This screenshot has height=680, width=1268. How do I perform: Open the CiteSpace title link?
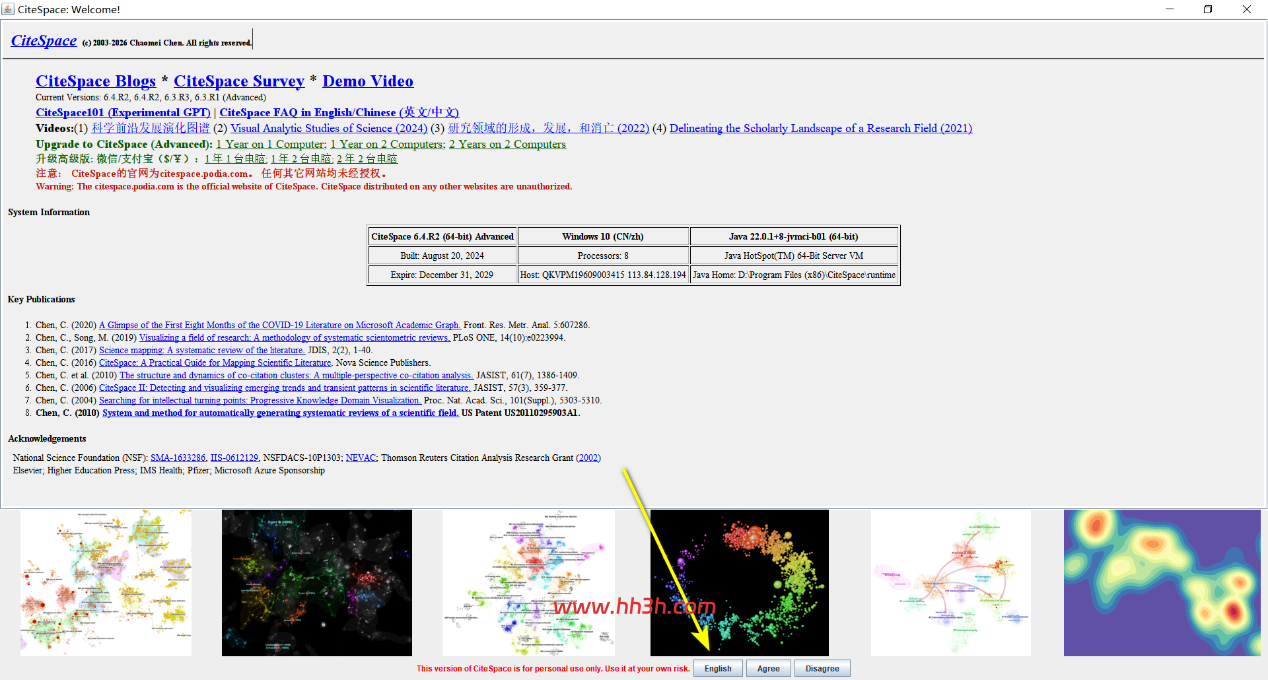44,40
